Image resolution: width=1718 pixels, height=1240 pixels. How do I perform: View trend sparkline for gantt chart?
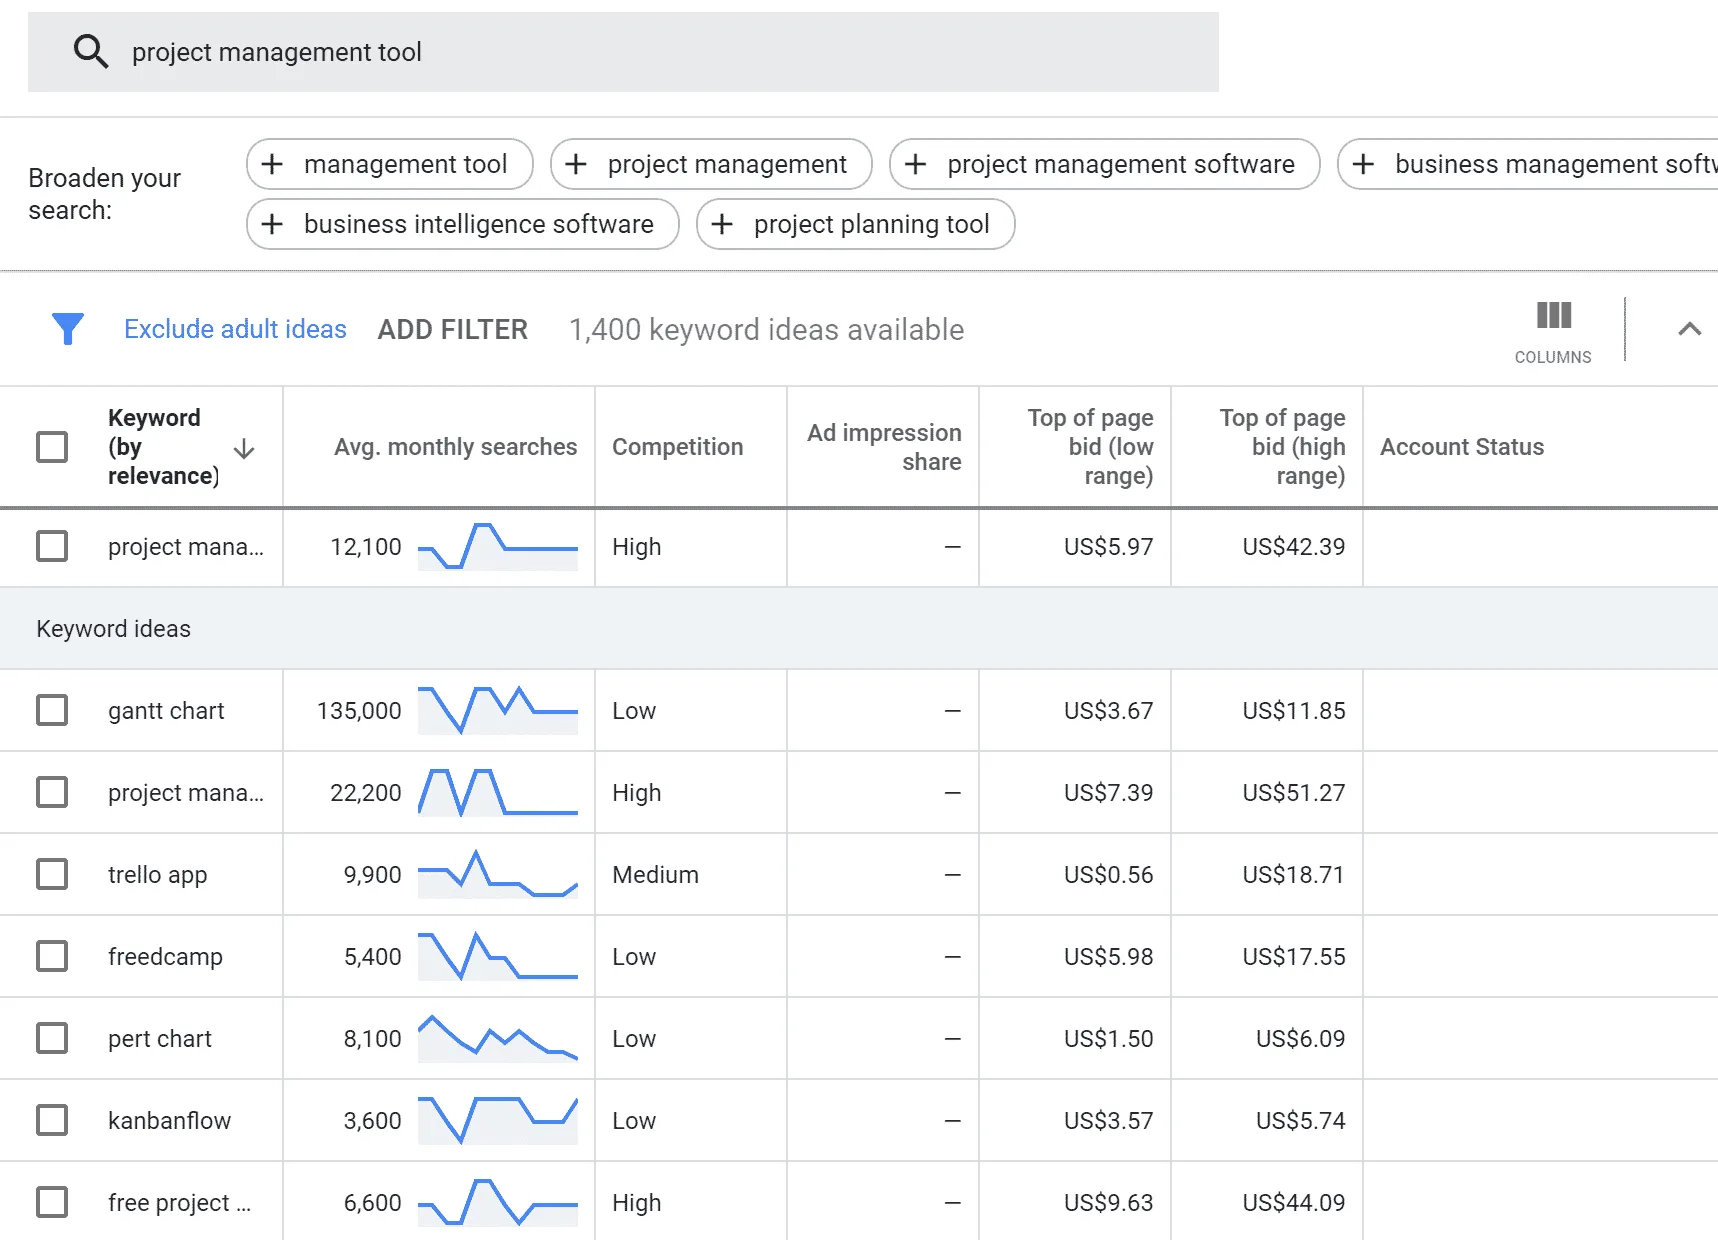click(x=498, y=710)
